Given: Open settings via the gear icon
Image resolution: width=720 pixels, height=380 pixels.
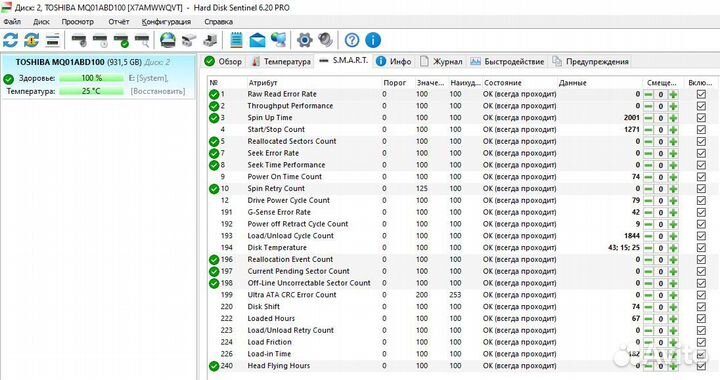Looking at the screenshot, I should tap(304, 40).
